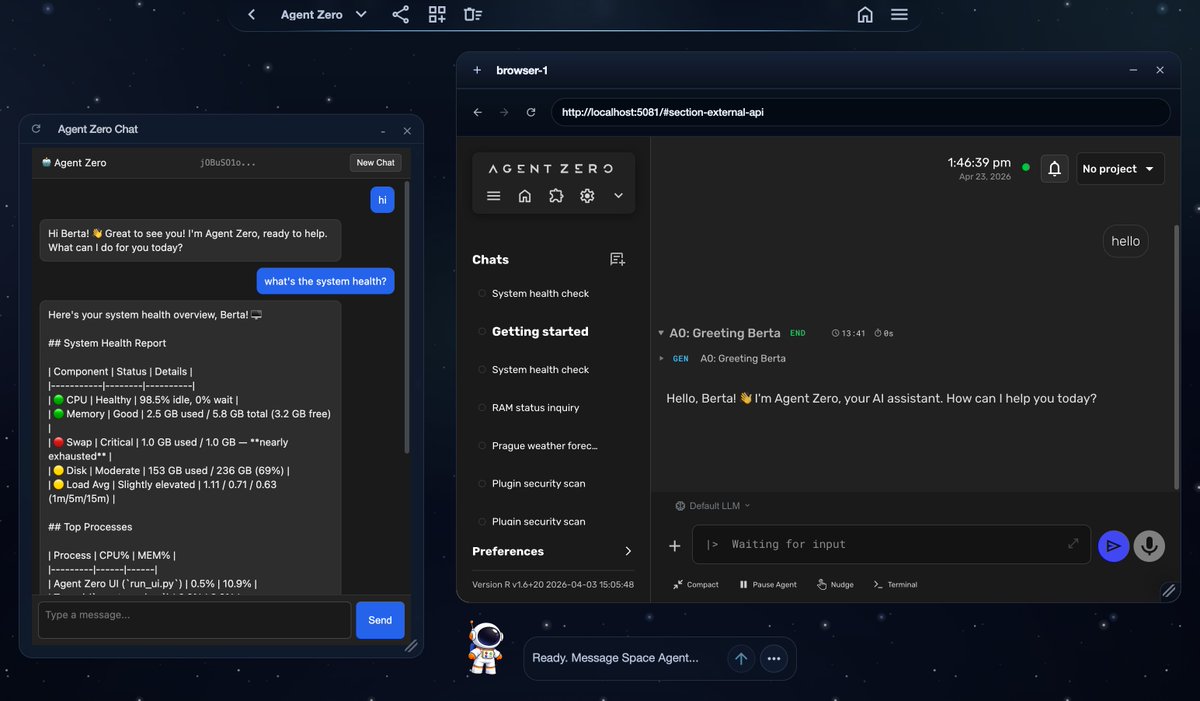Viewport: 1200px width, 701px height.
Task: Navigate back in the browser-1 window
Action: (x=478, y=113)
